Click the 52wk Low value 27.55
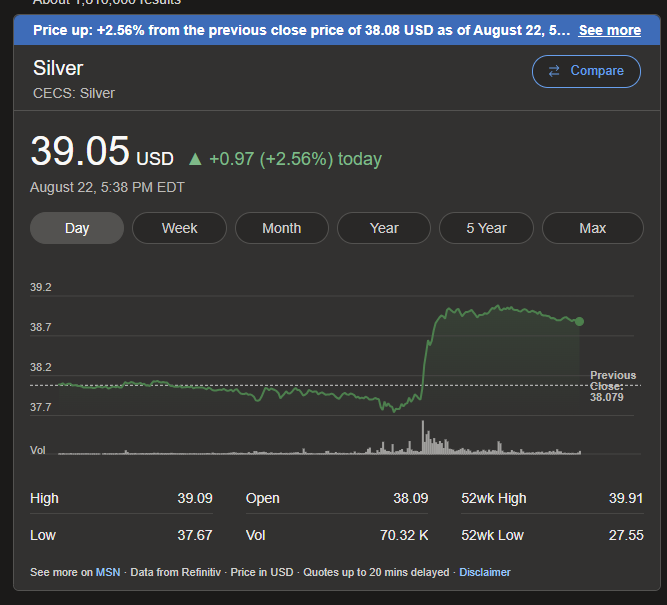This screenshot has width=667, height=605. click(x=626, y=535)
